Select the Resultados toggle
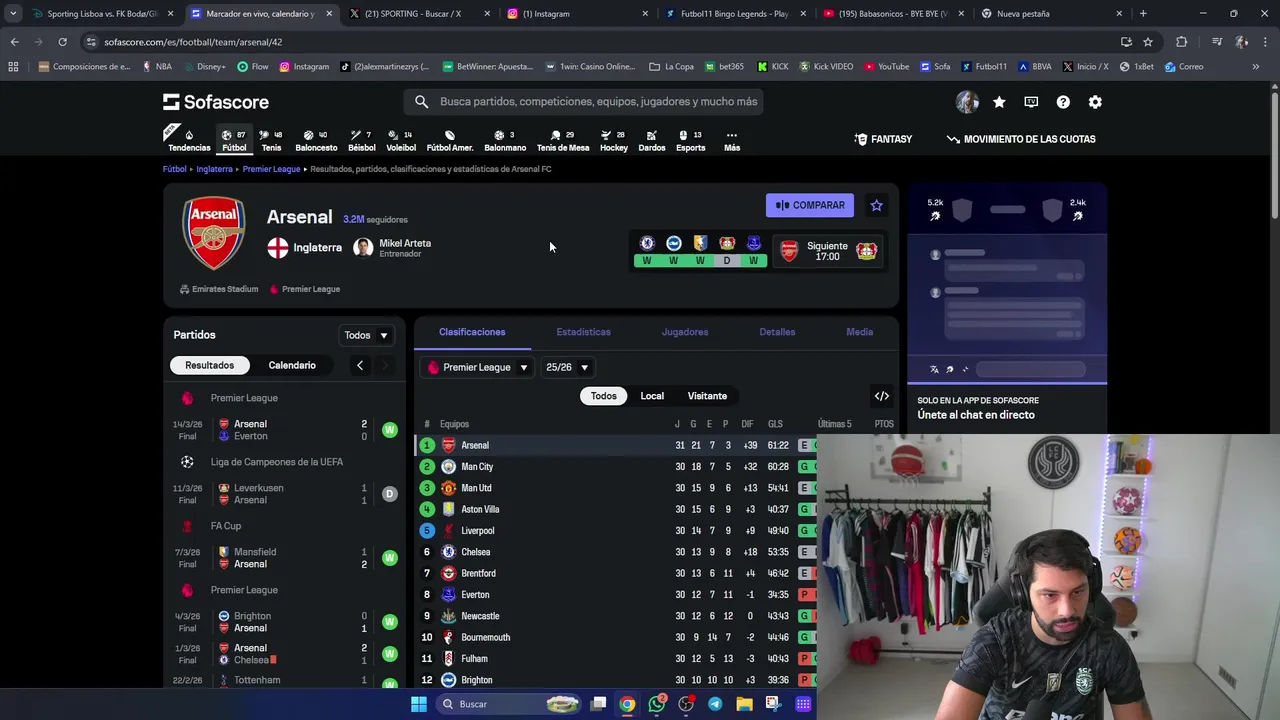Image resolution: width=1280 pixels, height=720 pixels. [x=209, y=365]
